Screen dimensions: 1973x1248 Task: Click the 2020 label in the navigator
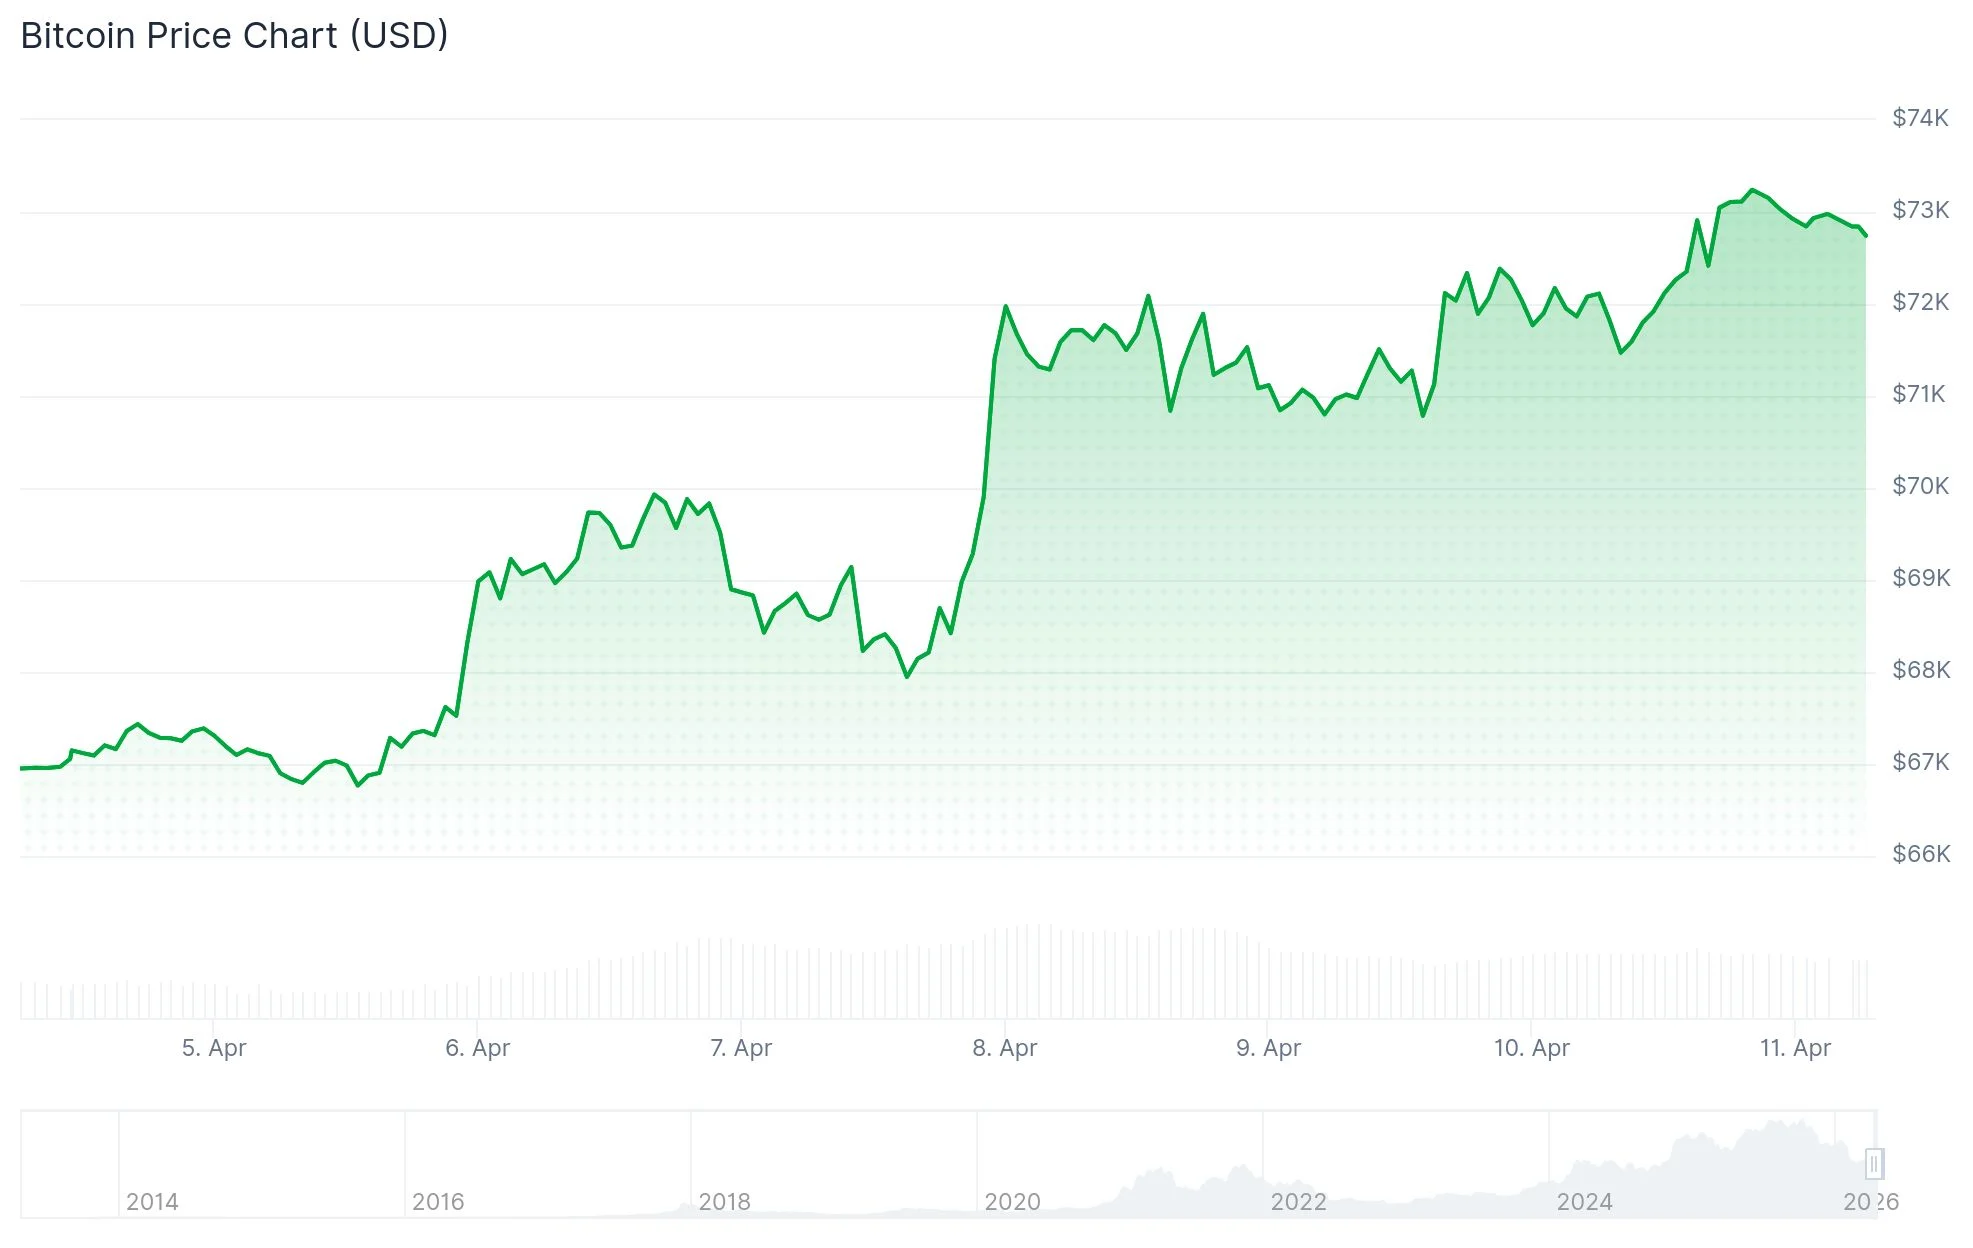pos(1012,1202)
